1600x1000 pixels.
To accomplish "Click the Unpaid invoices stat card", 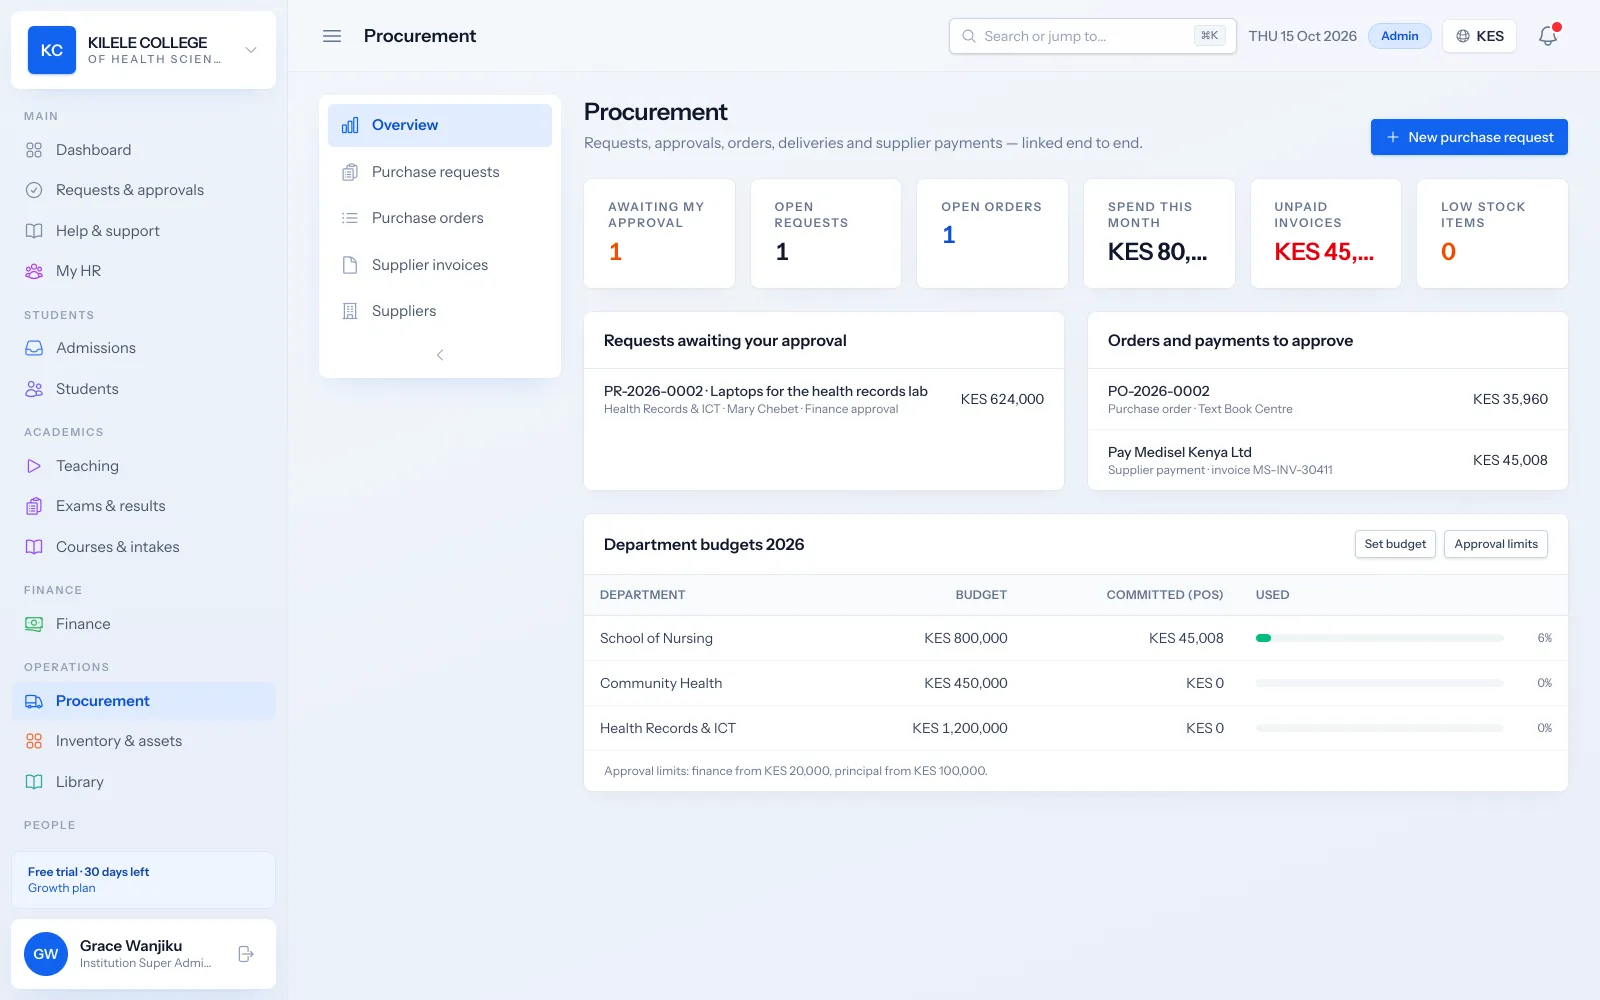I will [1326, 233].
